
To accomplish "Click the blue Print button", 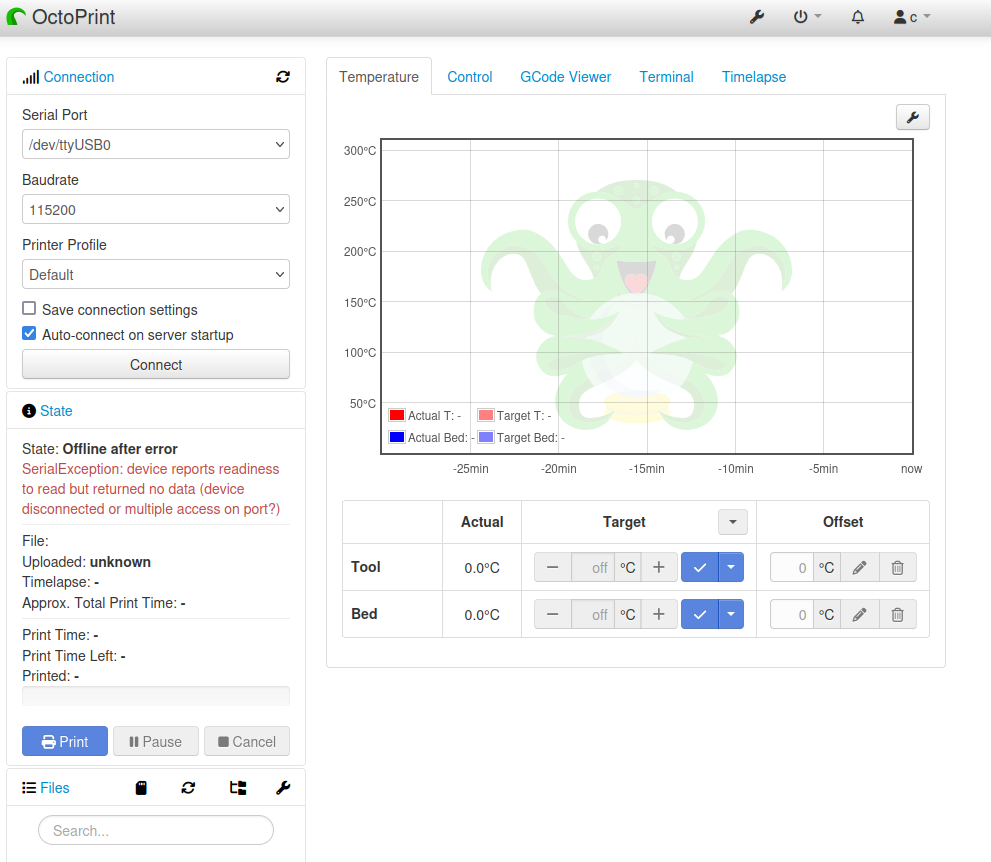I will (x=65, y=741).
